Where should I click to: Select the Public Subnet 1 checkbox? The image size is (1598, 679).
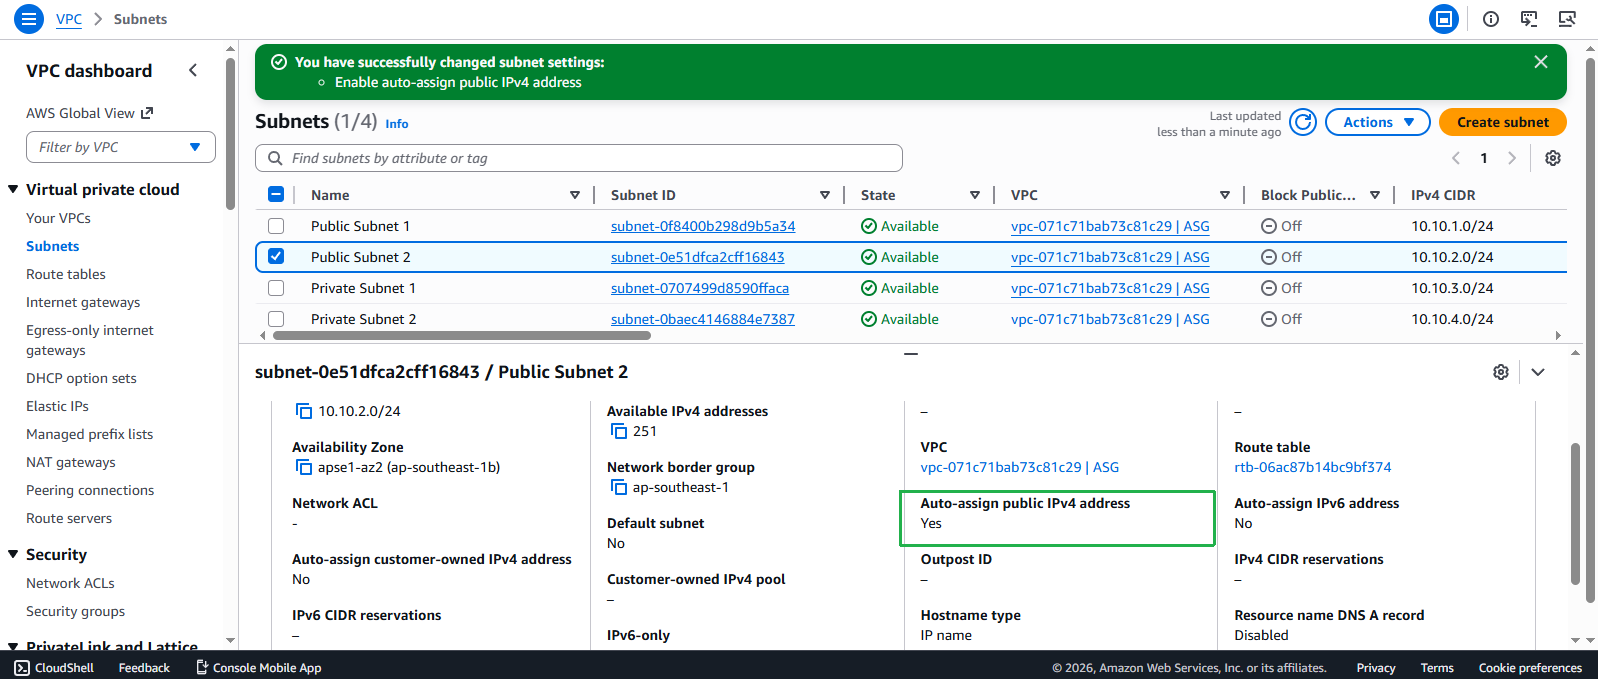[x=276, y=226]
